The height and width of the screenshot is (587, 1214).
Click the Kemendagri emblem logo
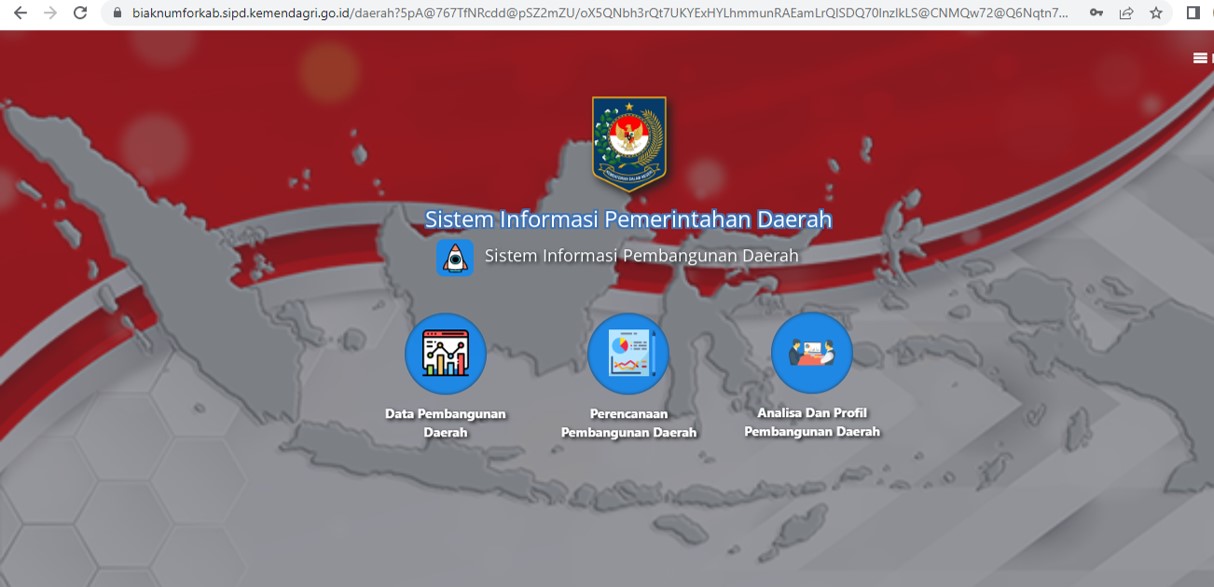(x=629, y=143)
